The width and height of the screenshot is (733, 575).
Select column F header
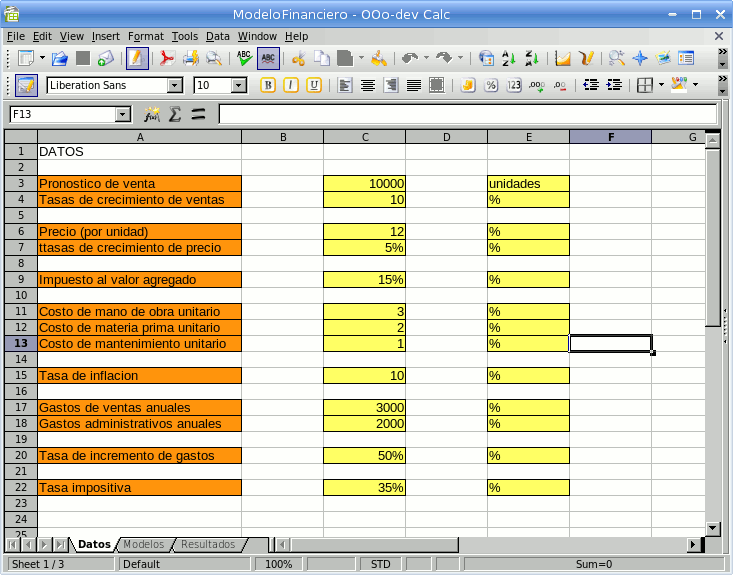(611, 137)
